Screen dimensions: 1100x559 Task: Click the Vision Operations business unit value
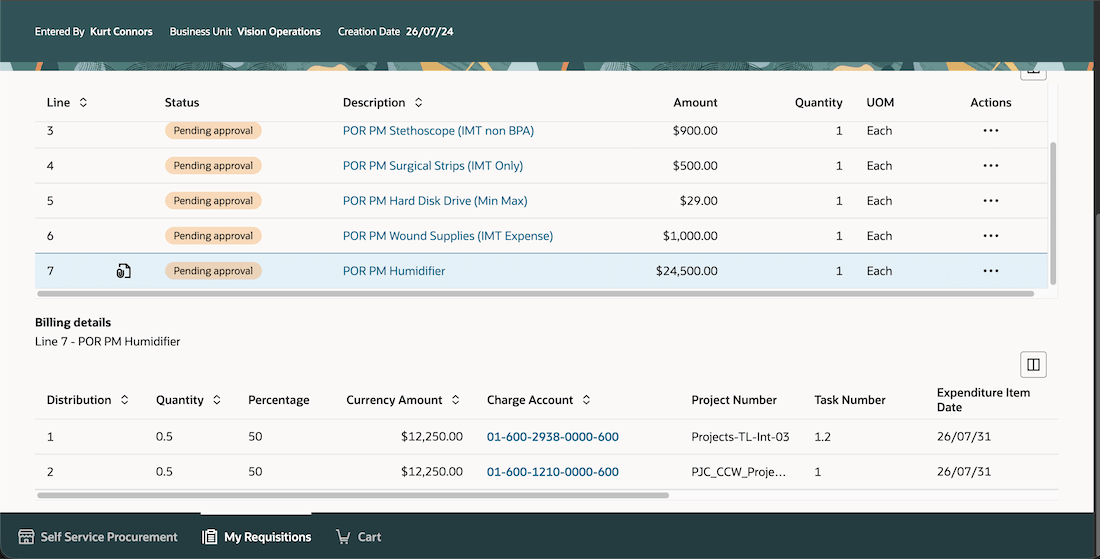(x=279, y=32)
